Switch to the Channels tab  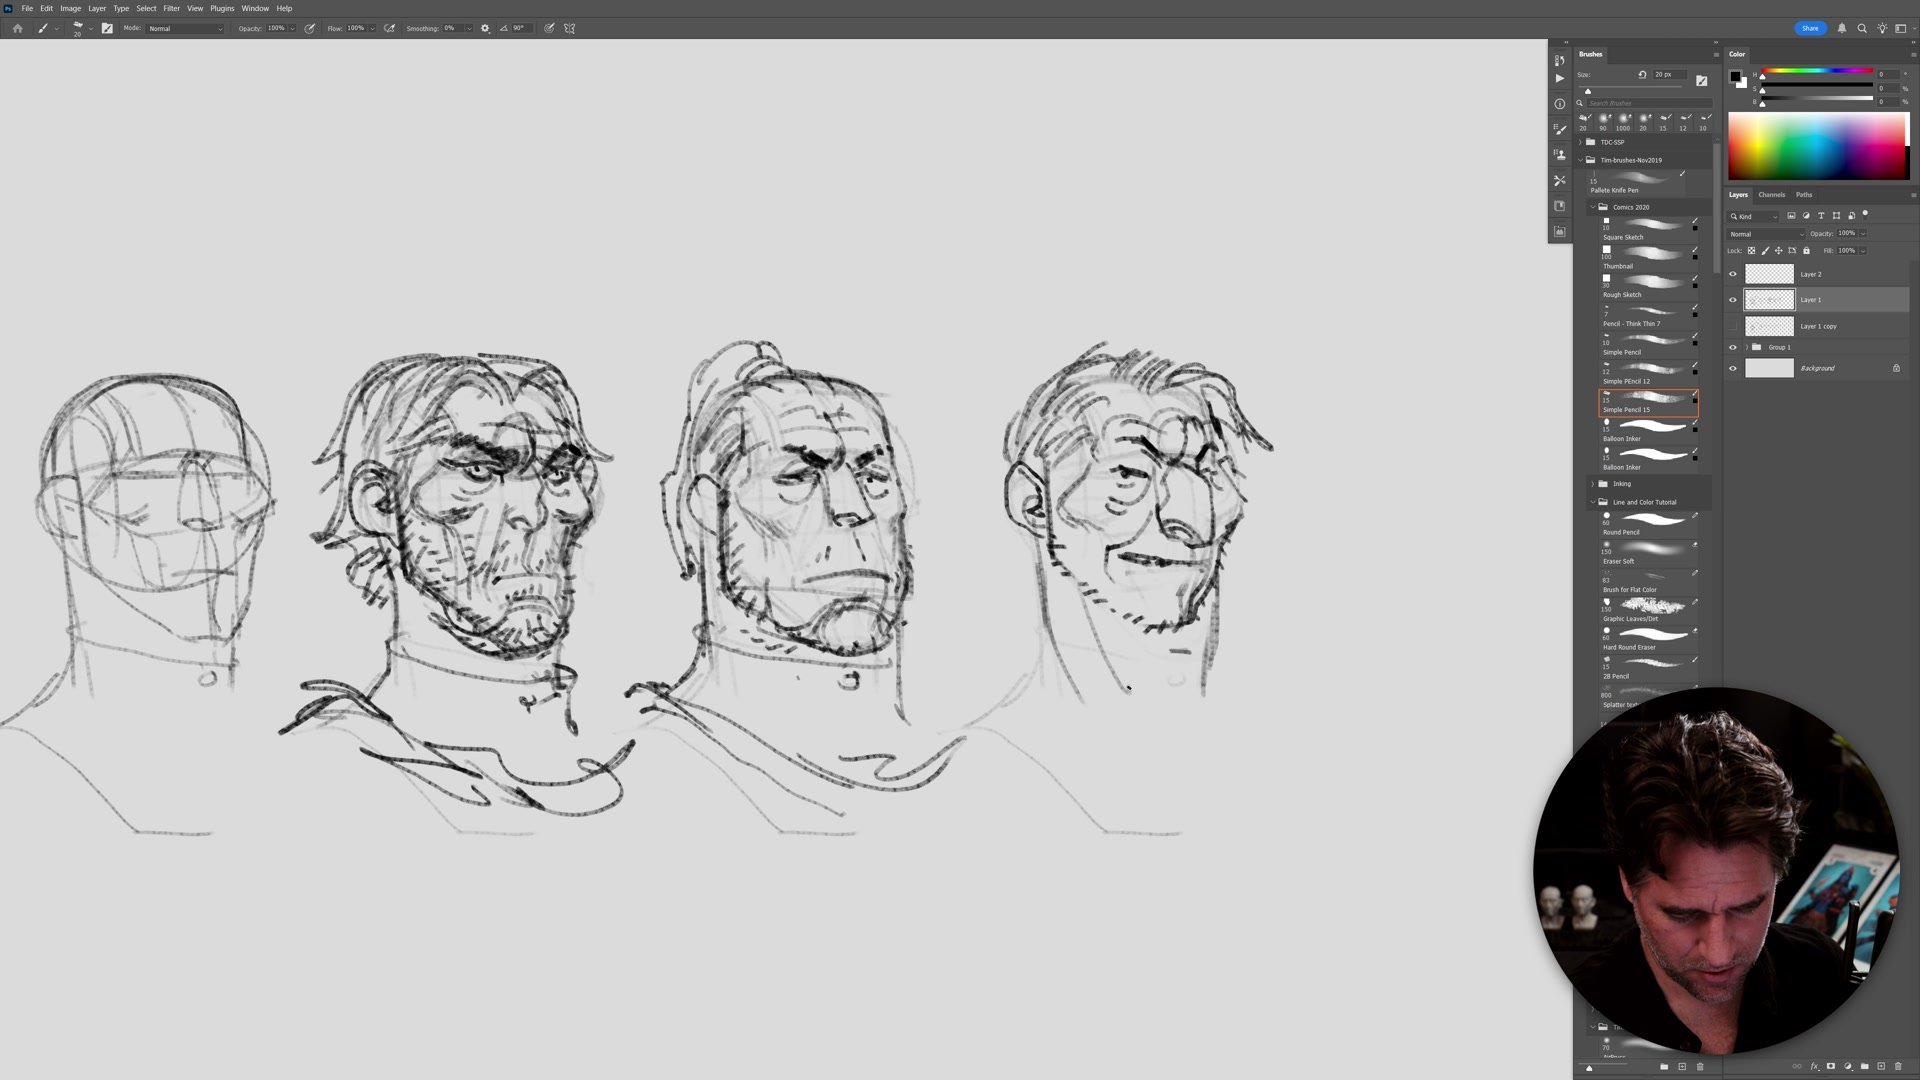pos(1771,195)
